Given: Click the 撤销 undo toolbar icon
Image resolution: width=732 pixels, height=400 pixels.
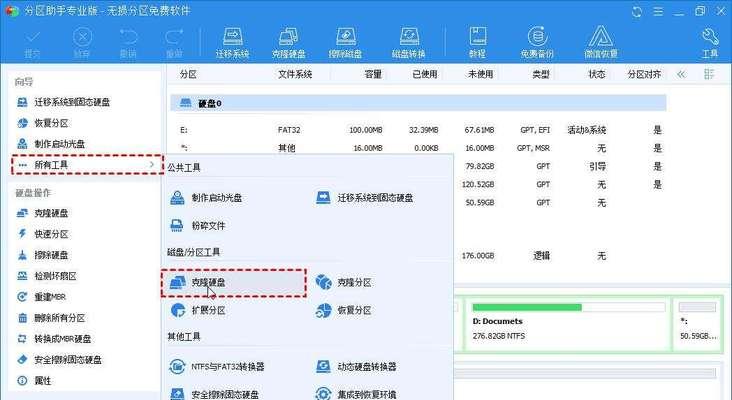Looking at the screenshot, I should (128, 43).
